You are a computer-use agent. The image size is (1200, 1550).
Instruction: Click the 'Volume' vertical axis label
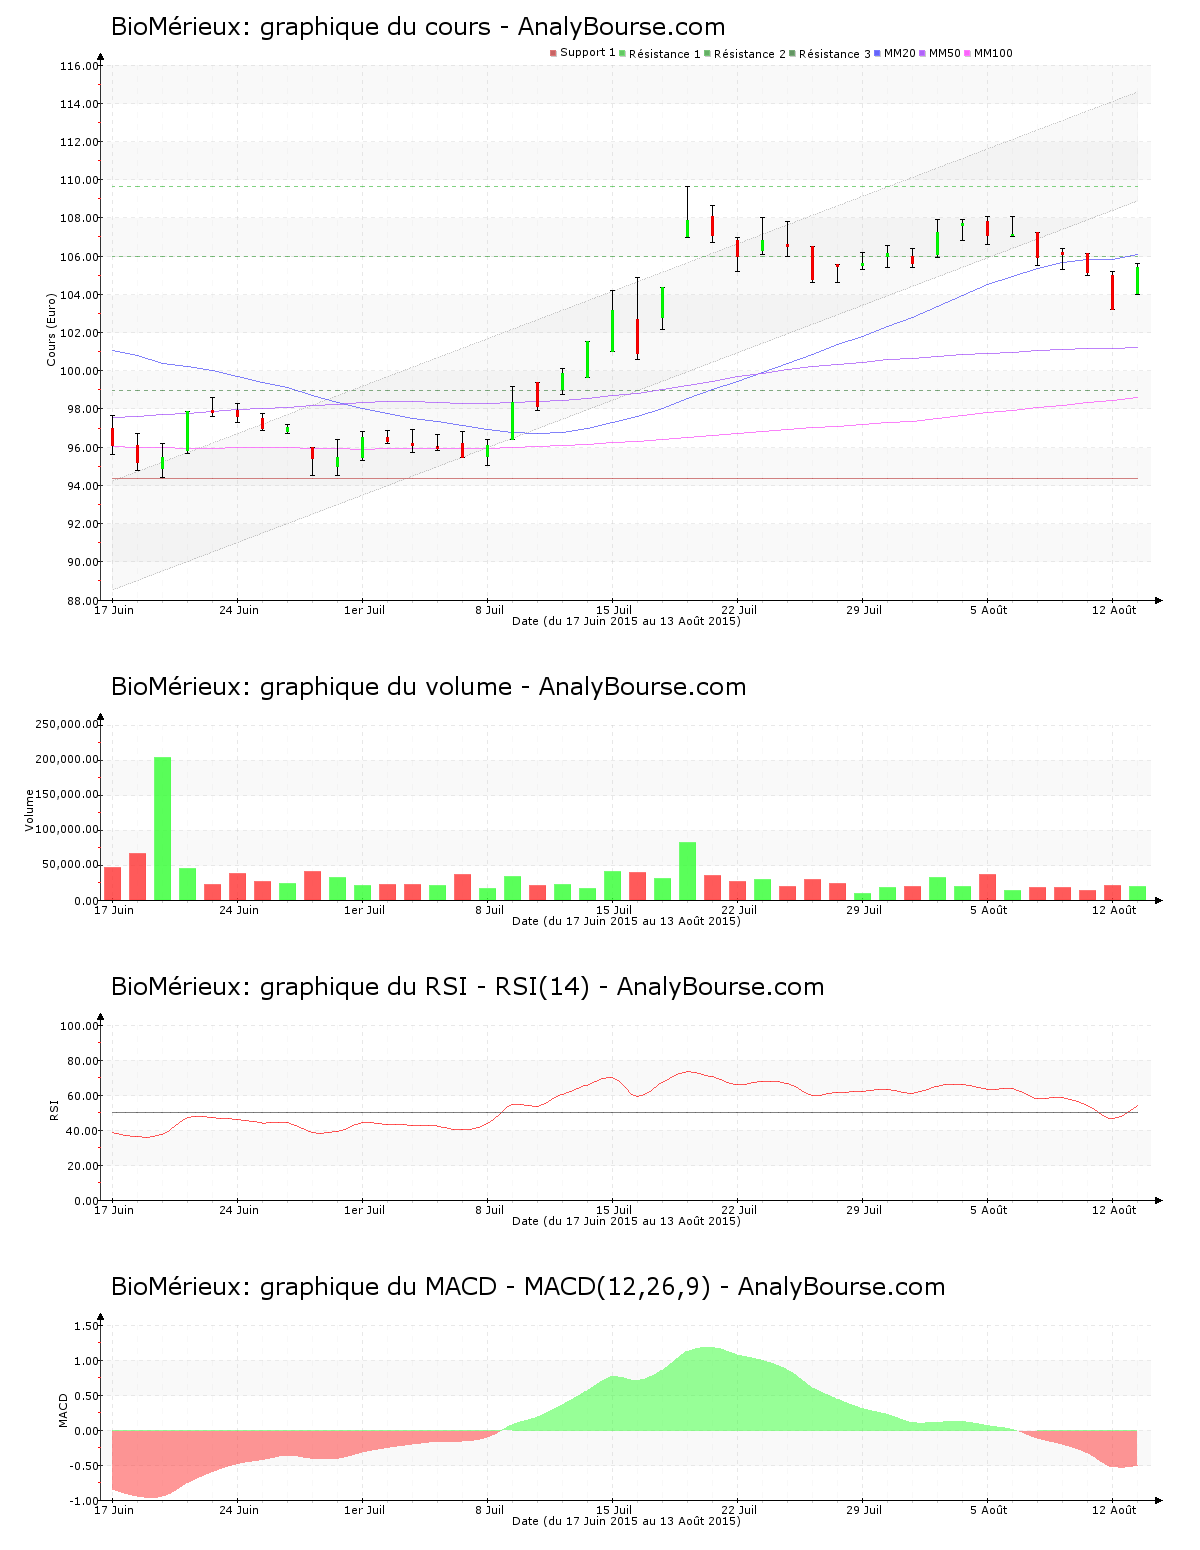pyautogui.click(x=29, y=810)
